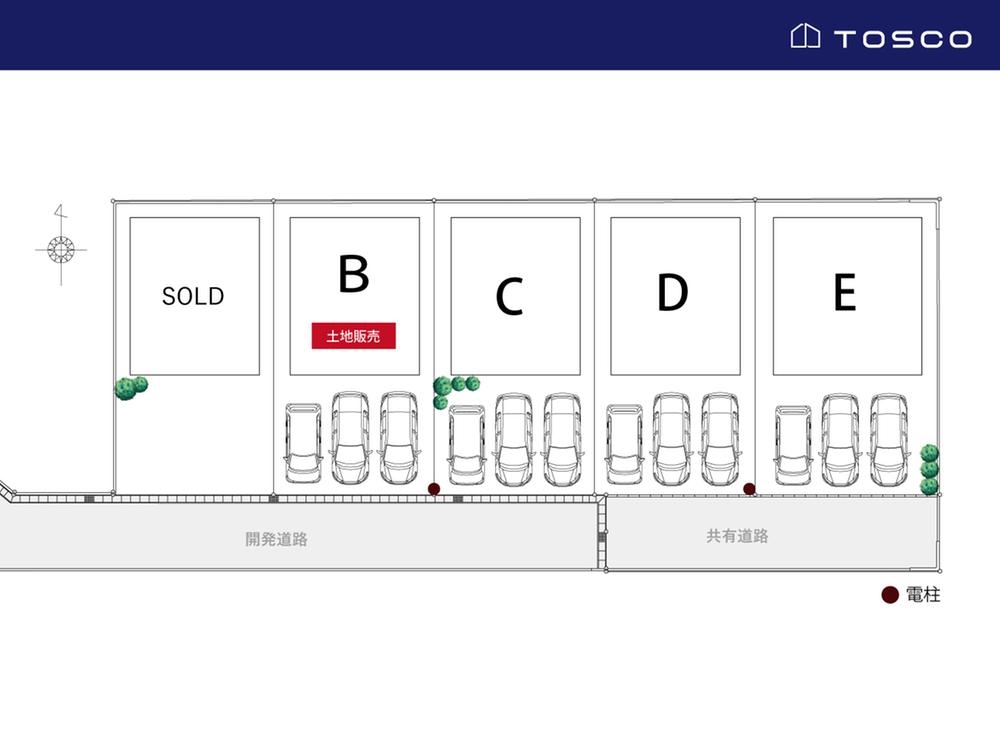Choose the lot D letter
Viewport: 1000px width, 750px height.
tap(673, 293)
